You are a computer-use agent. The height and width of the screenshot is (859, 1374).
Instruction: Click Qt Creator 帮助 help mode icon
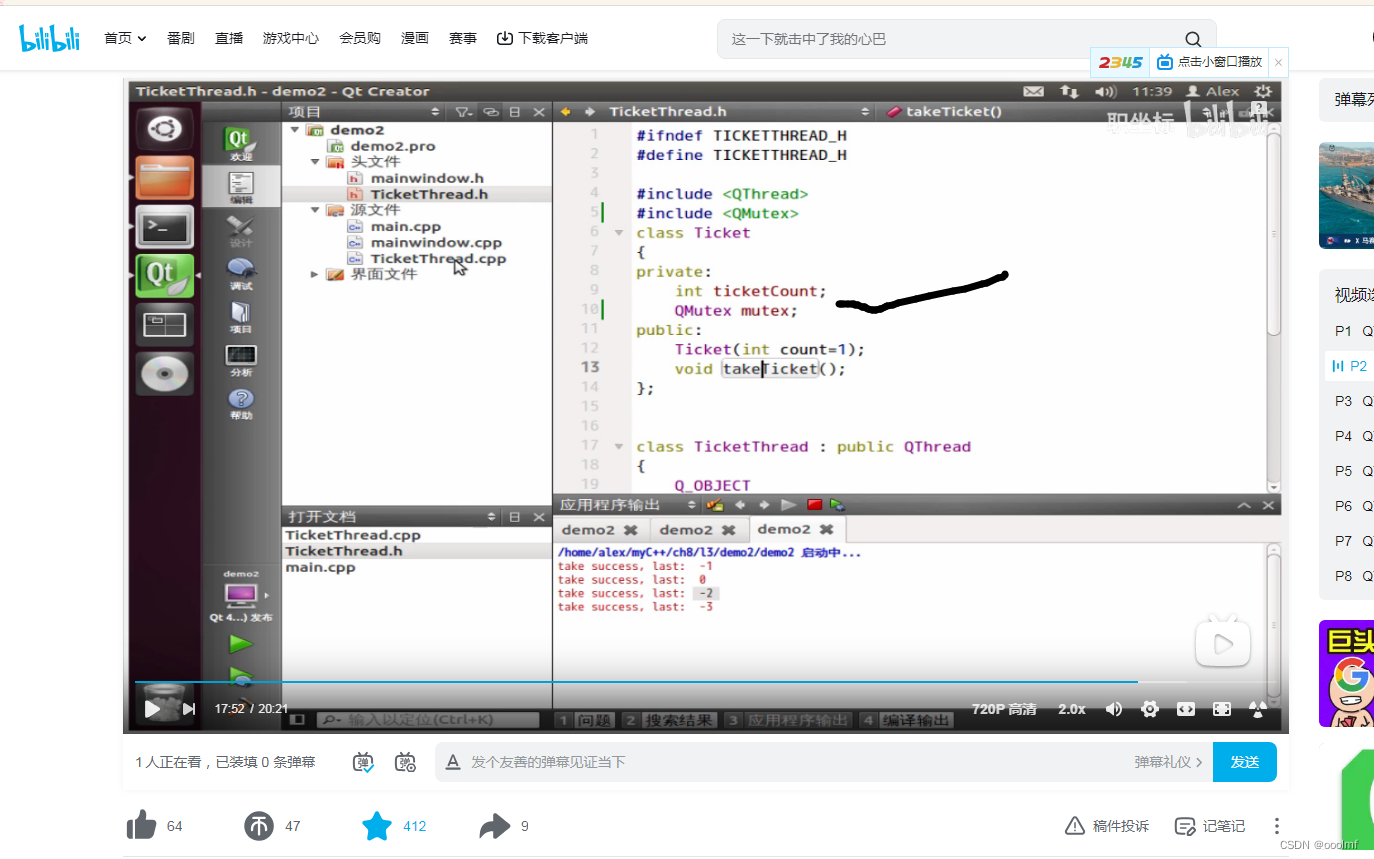coord(241,403)
